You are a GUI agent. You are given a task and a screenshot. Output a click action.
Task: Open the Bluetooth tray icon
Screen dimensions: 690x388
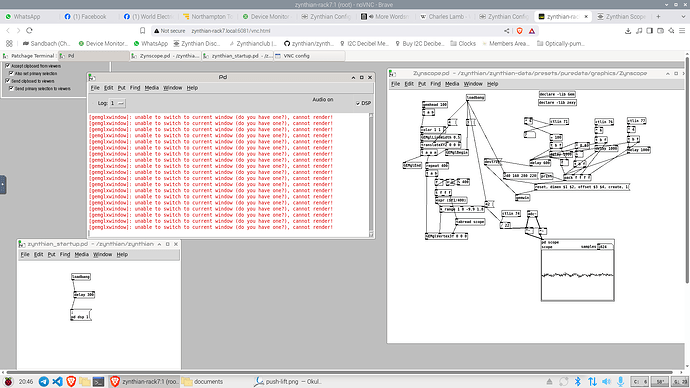pos(578,381)
